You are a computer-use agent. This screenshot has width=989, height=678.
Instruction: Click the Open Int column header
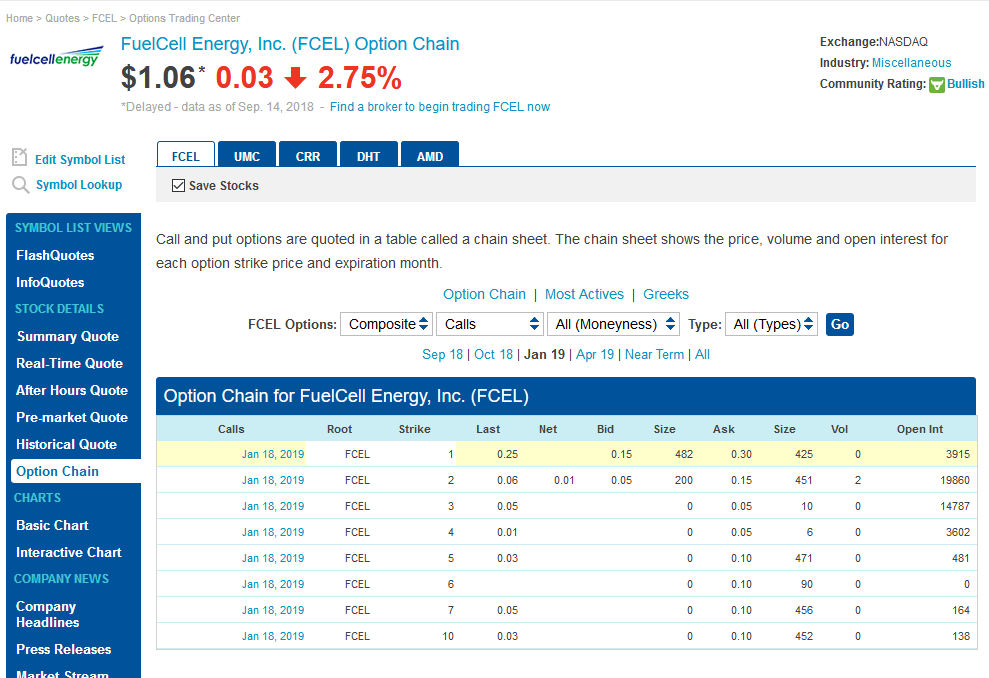pyautogui.click(x=920, y=429)
